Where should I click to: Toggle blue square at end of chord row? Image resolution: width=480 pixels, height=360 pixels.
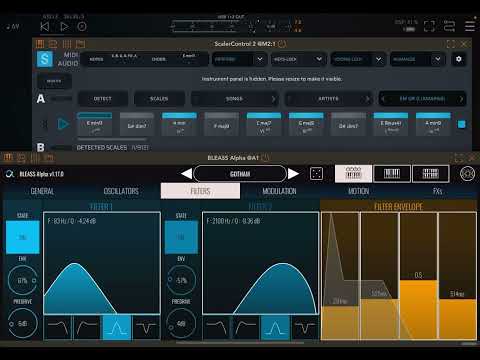point(461,124)
